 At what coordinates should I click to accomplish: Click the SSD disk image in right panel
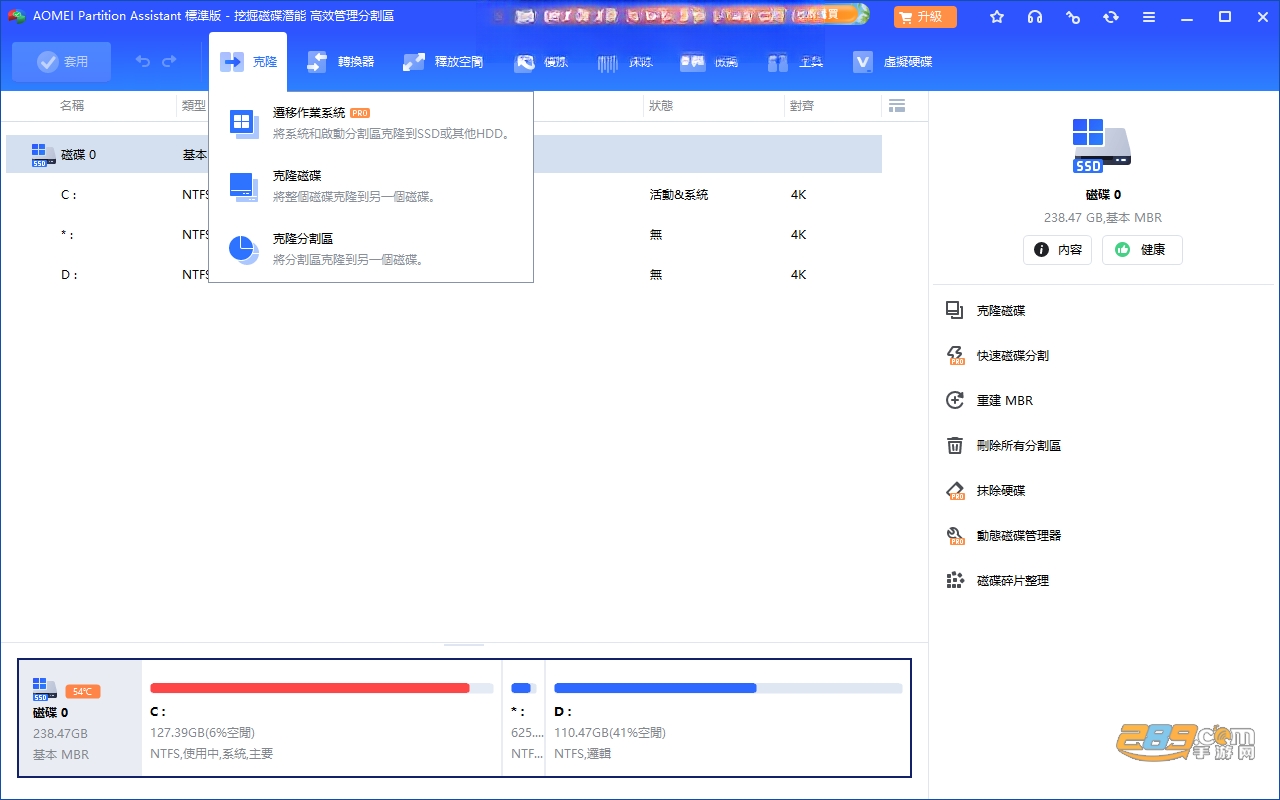(x=1102, y=146)
